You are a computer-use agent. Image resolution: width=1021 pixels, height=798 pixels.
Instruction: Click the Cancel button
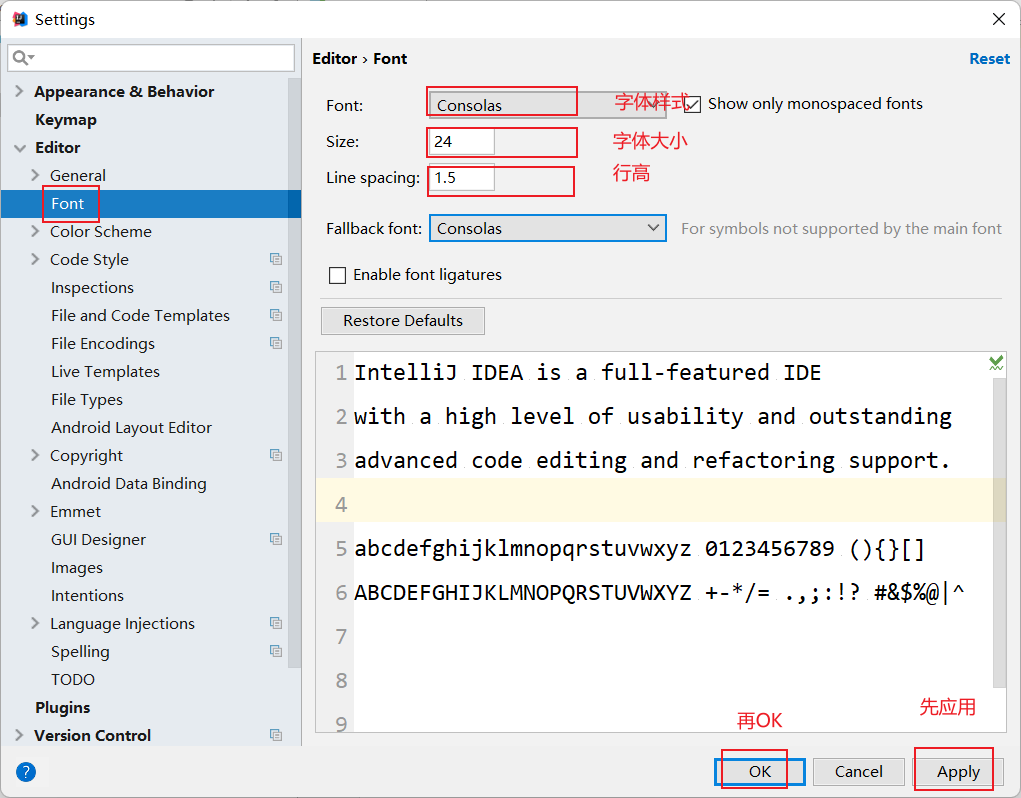click(858, 772)
